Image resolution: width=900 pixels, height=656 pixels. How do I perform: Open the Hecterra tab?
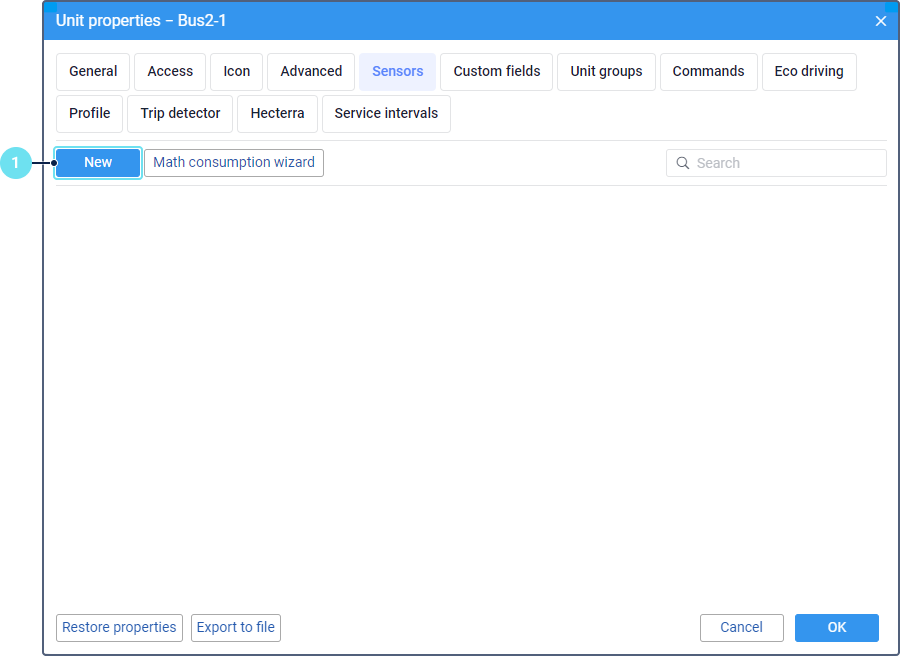tap(277, 114)
